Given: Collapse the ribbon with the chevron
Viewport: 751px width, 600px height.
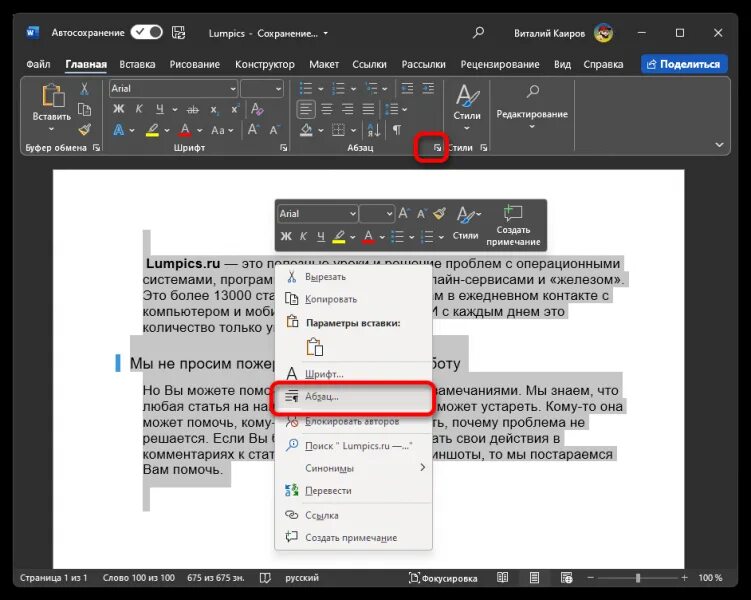Looking at the screenshot, I should tap(719, 144).
